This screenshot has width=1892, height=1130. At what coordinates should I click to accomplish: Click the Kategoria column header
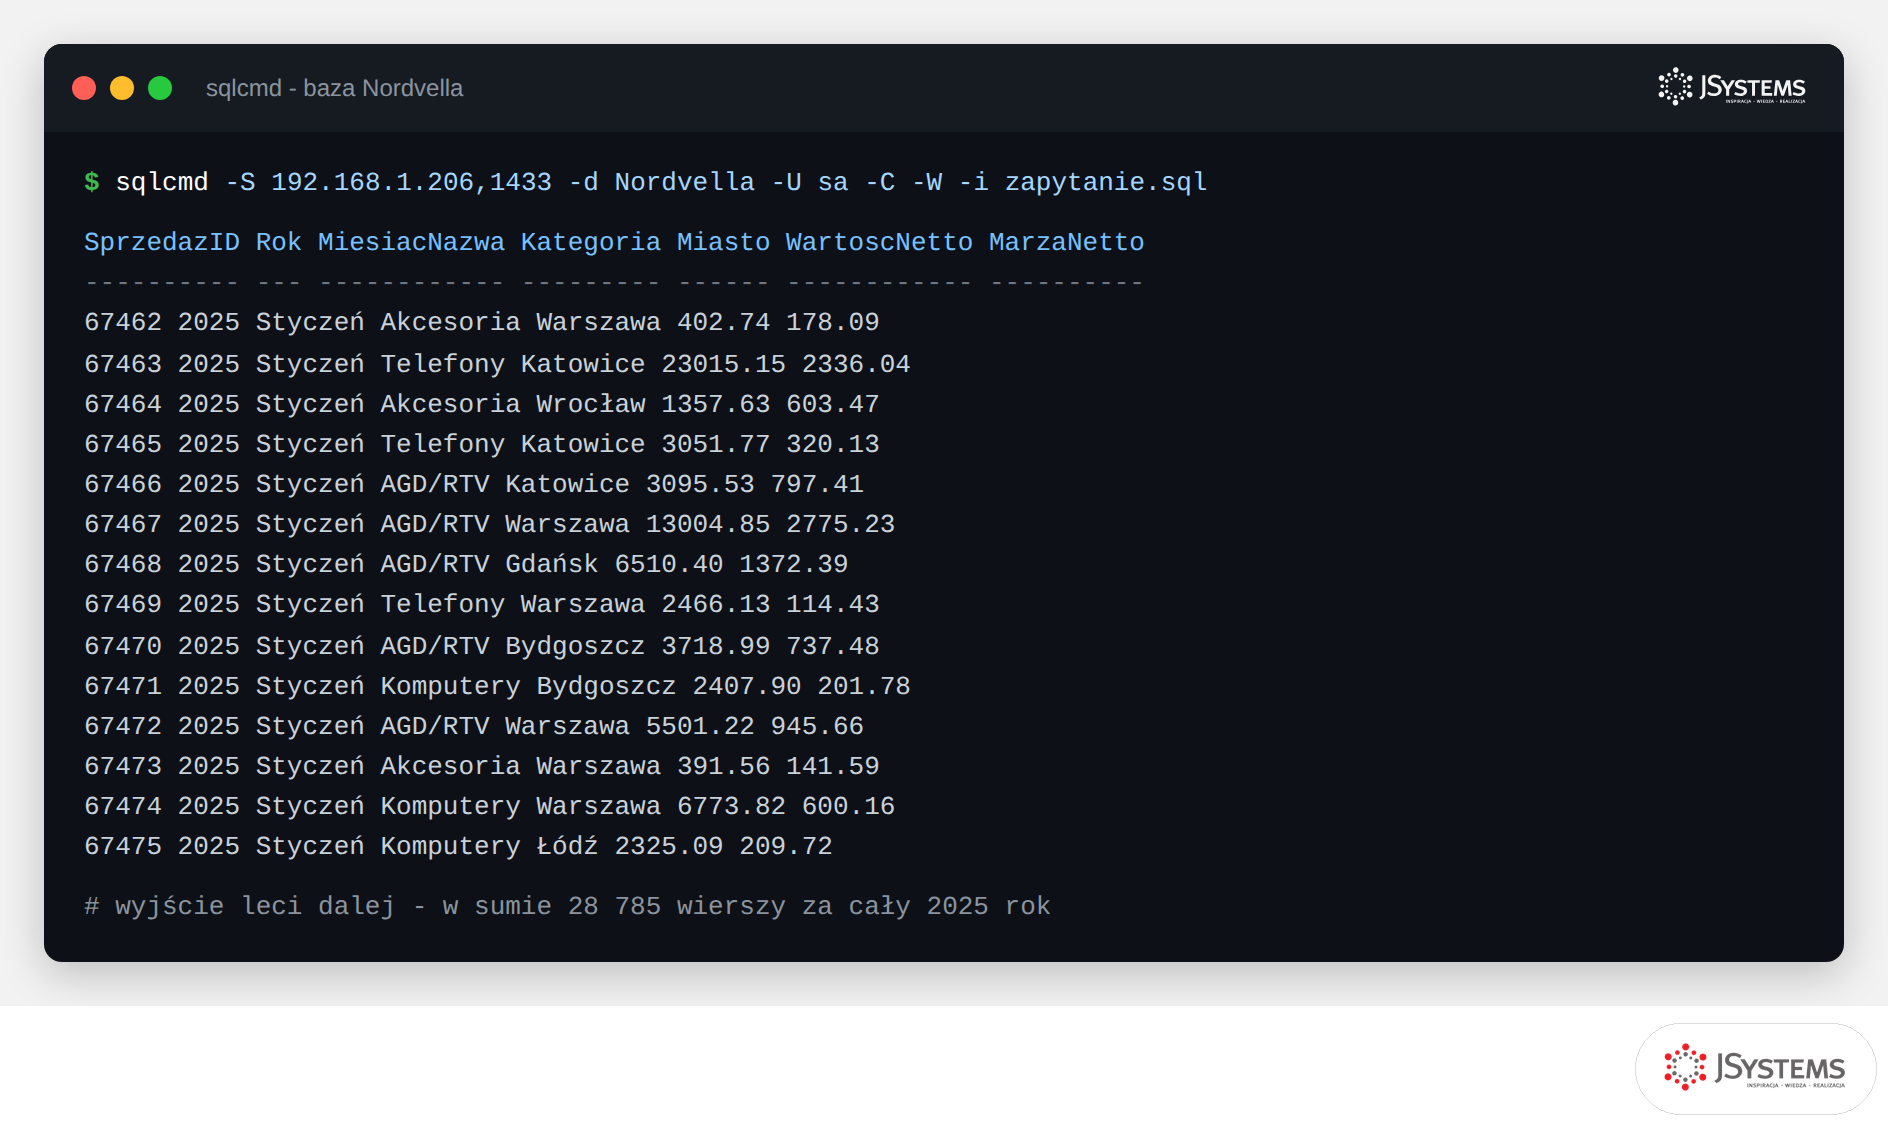tap(591, 242)
